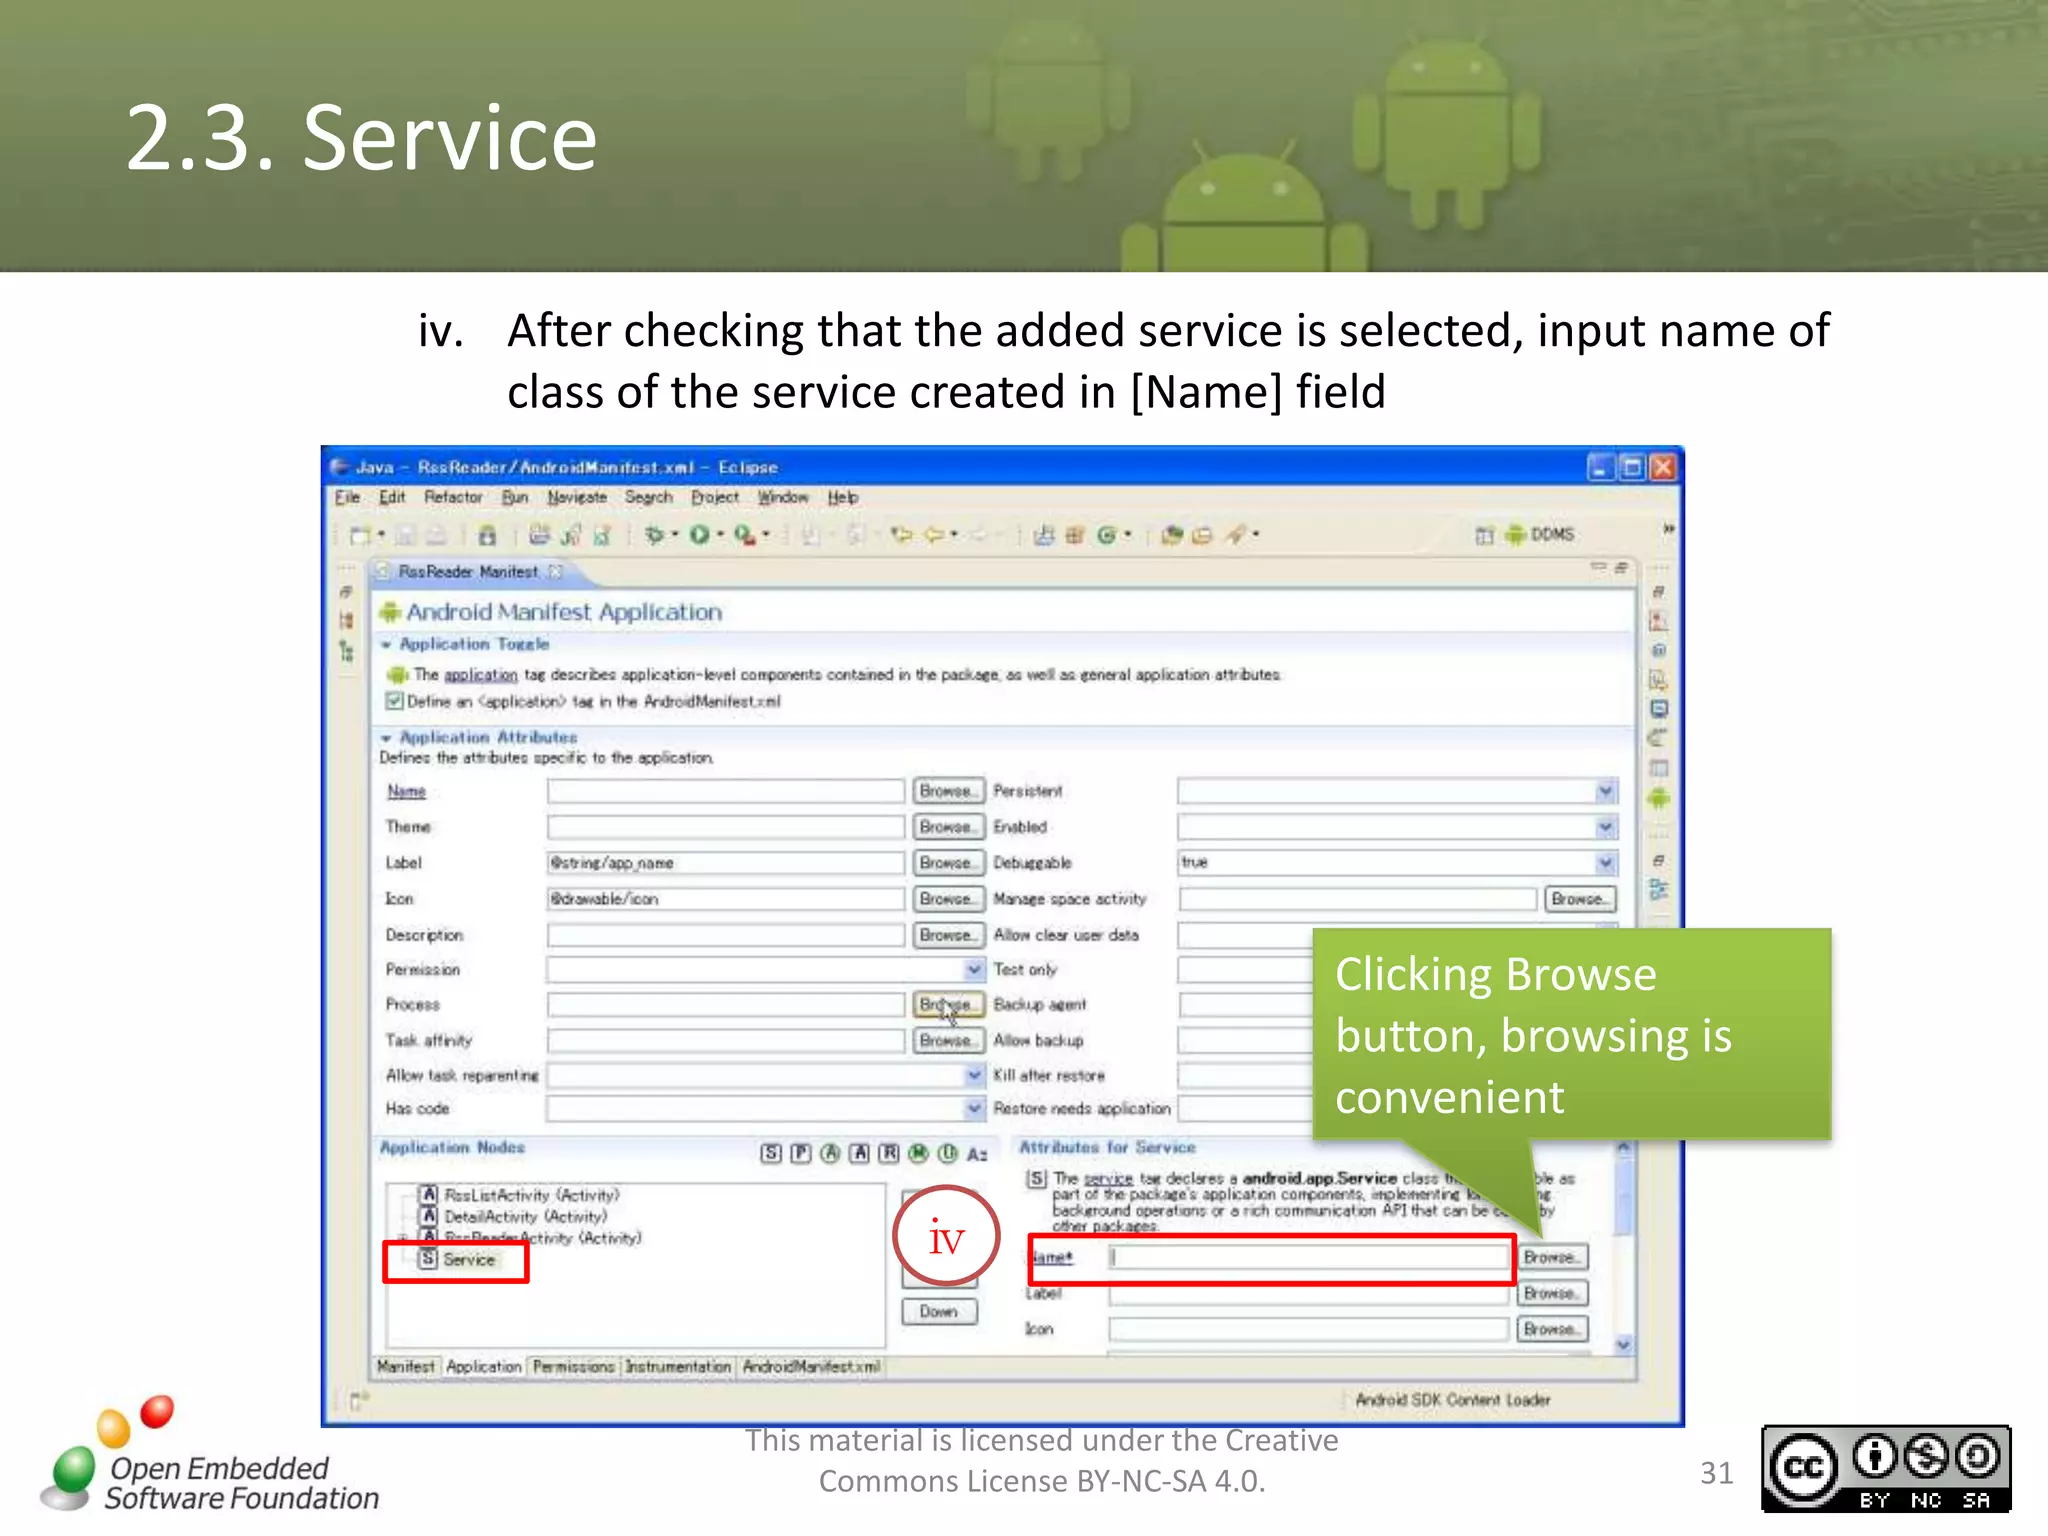
Task: Click the top icon in the left sidebar
Action: [x=346, y=591]
